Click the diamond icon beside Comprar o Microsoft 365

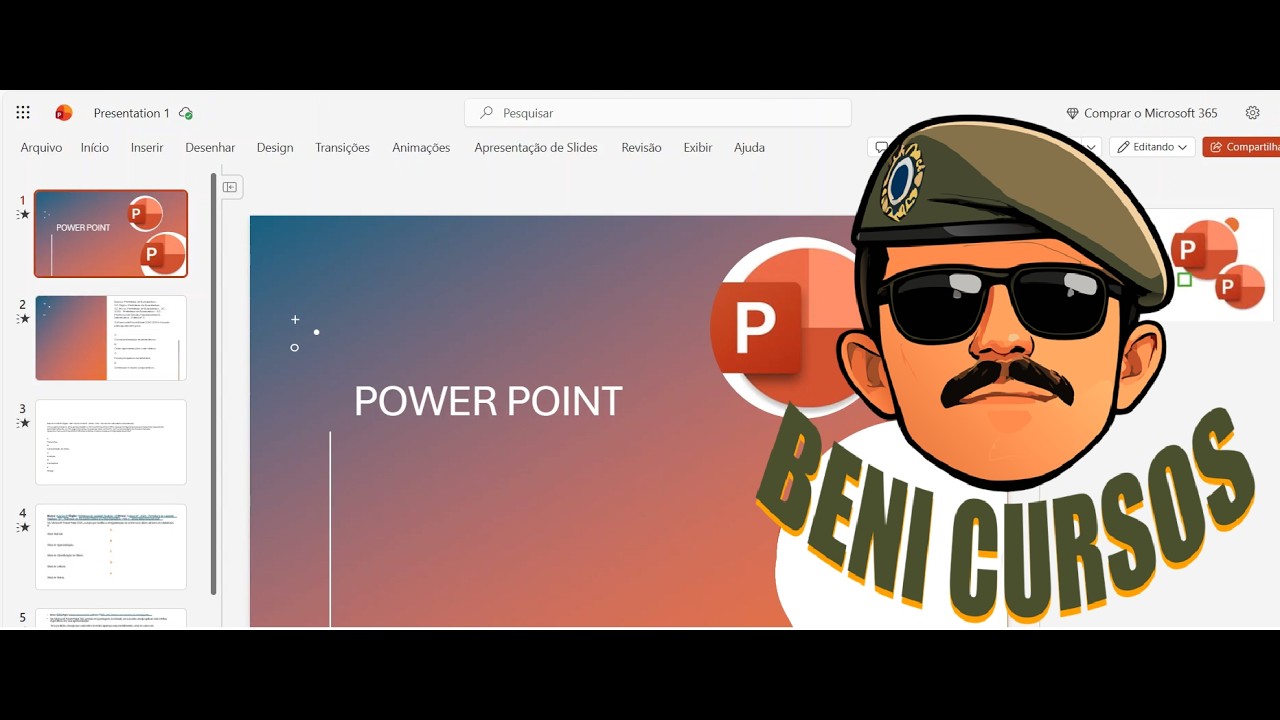1072,114
